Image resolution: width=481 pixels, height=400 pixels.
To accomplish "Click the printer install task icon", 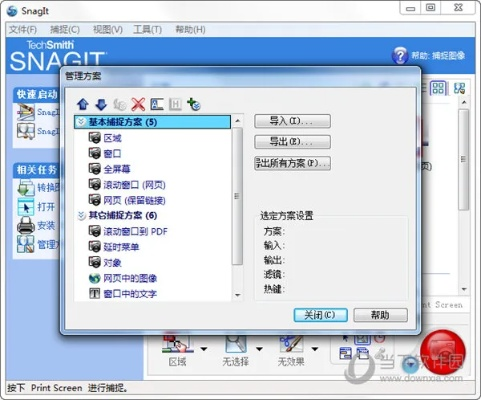I will [x=26, y=226].
